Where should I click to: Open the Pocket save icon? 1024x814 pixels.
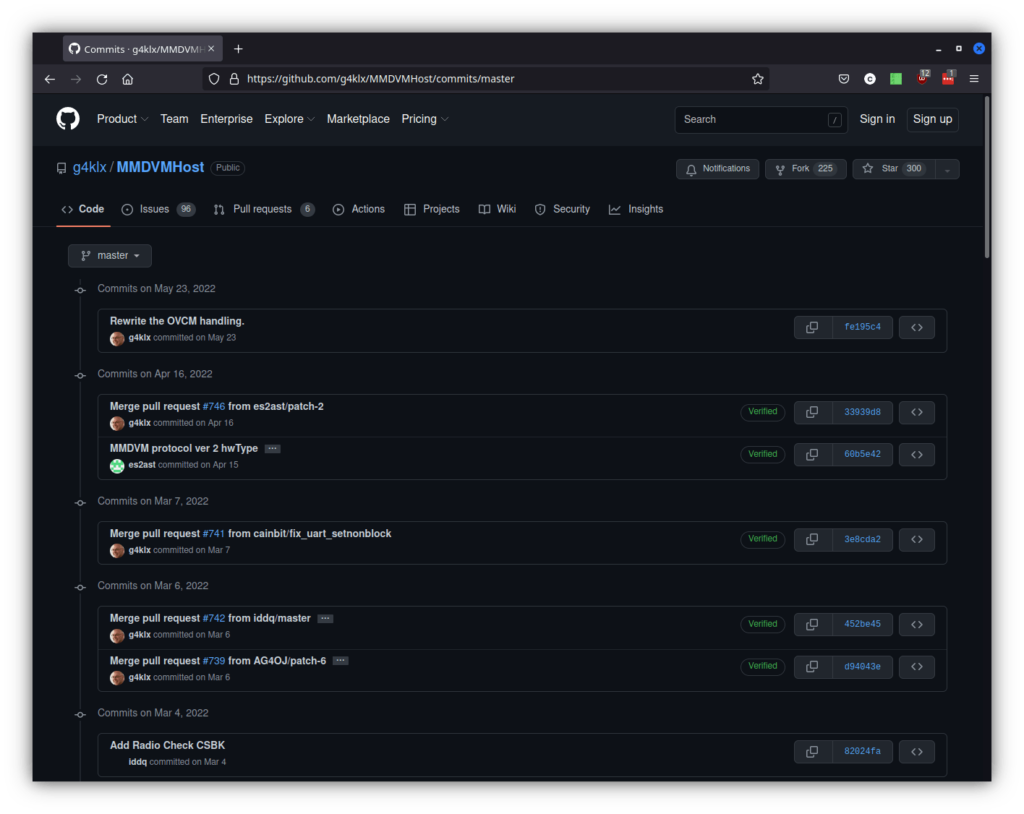[x=844, y=79]
